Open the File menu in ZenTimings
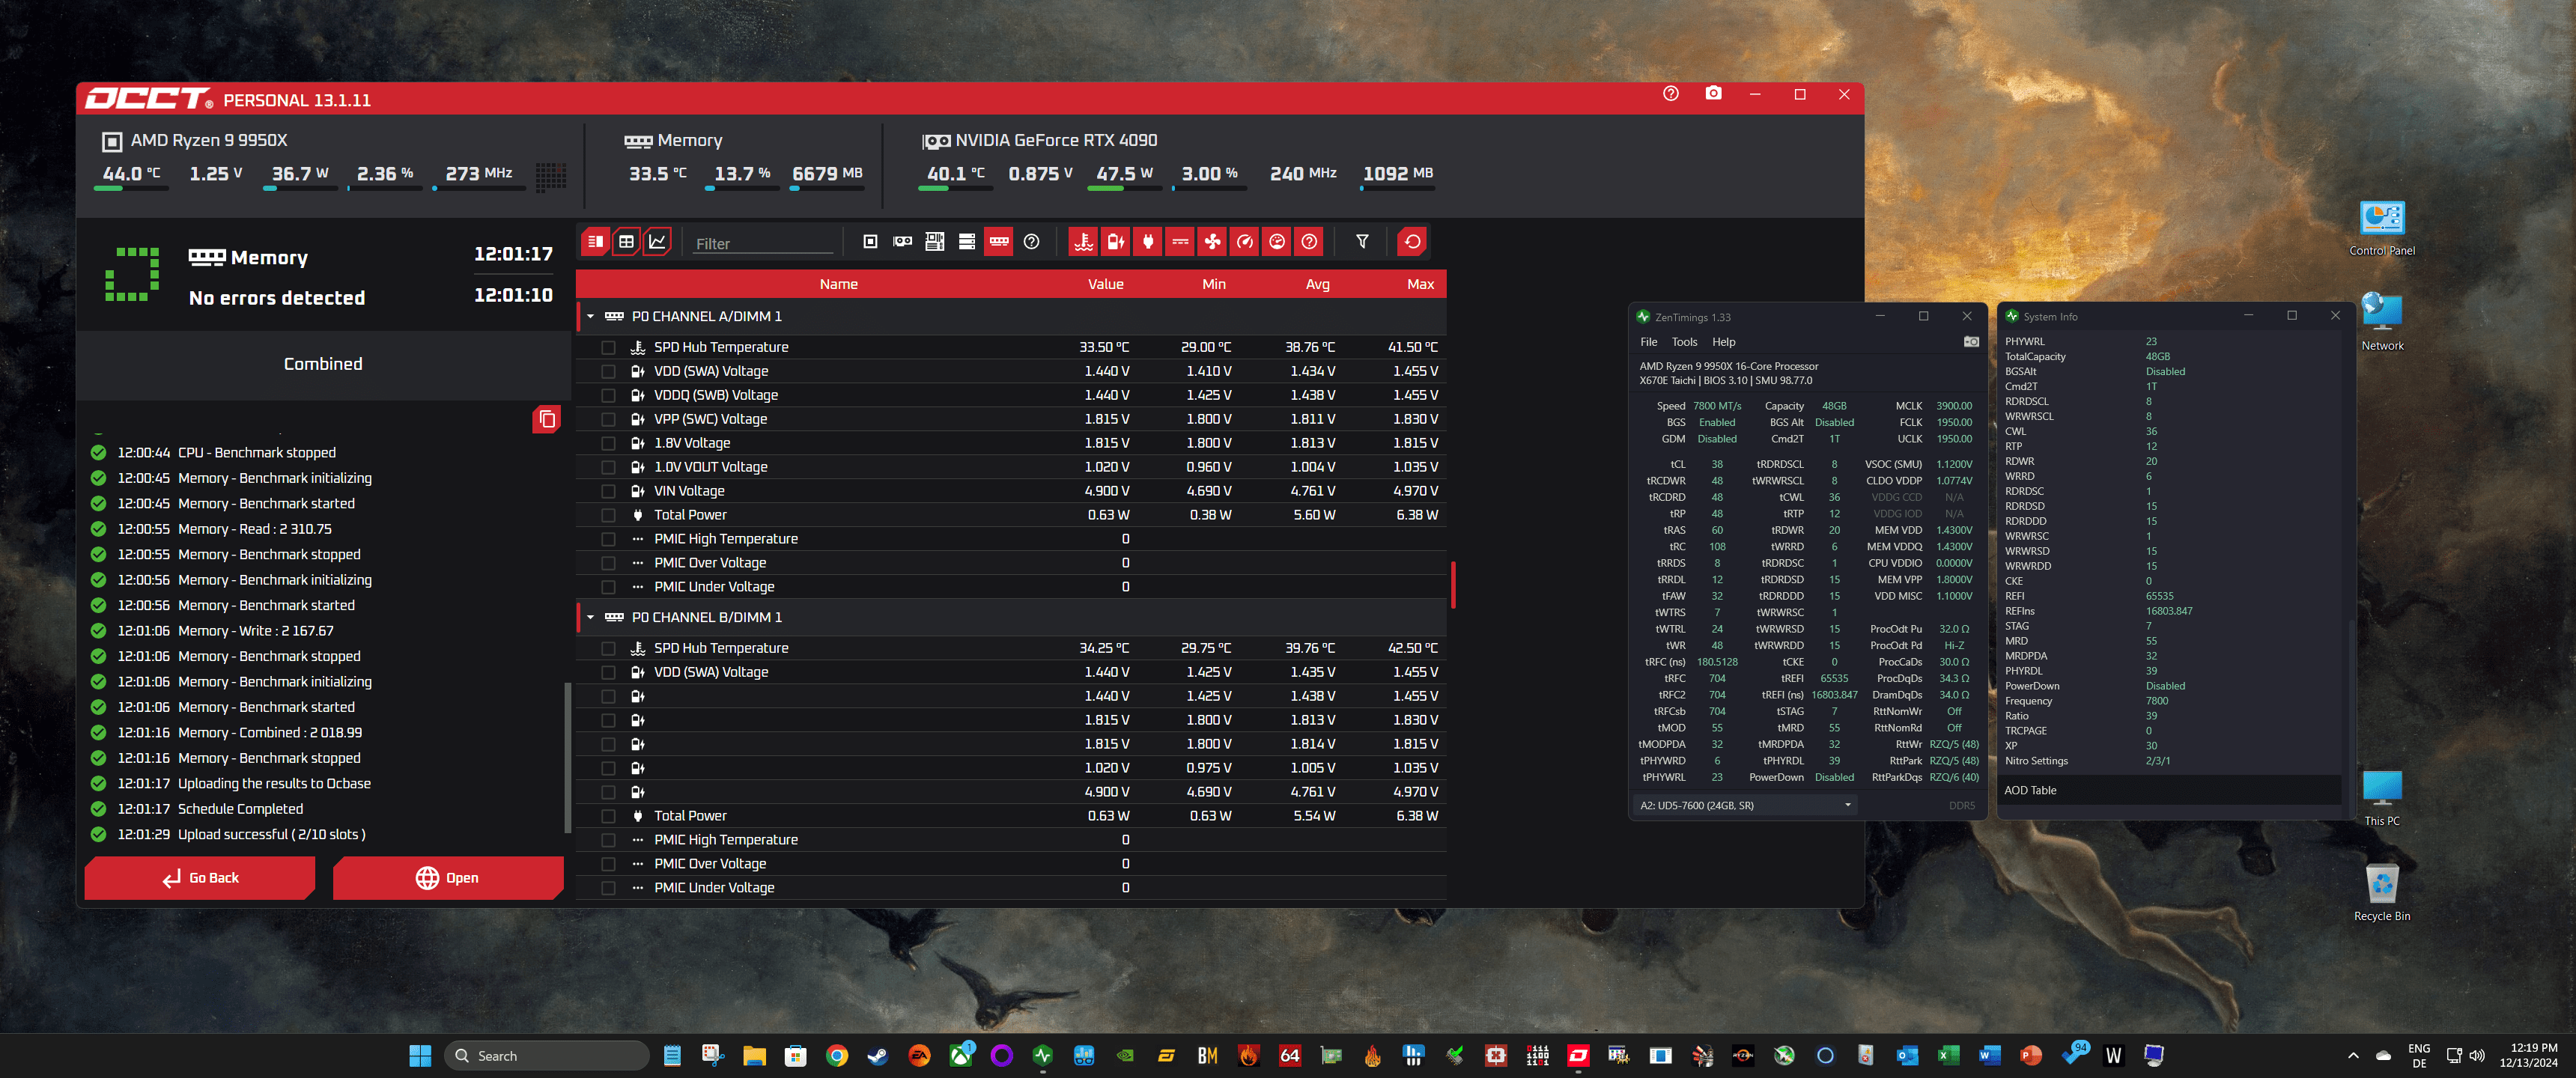Viewport: 2576px width, 1078px height. click(x=1648, y=342)
